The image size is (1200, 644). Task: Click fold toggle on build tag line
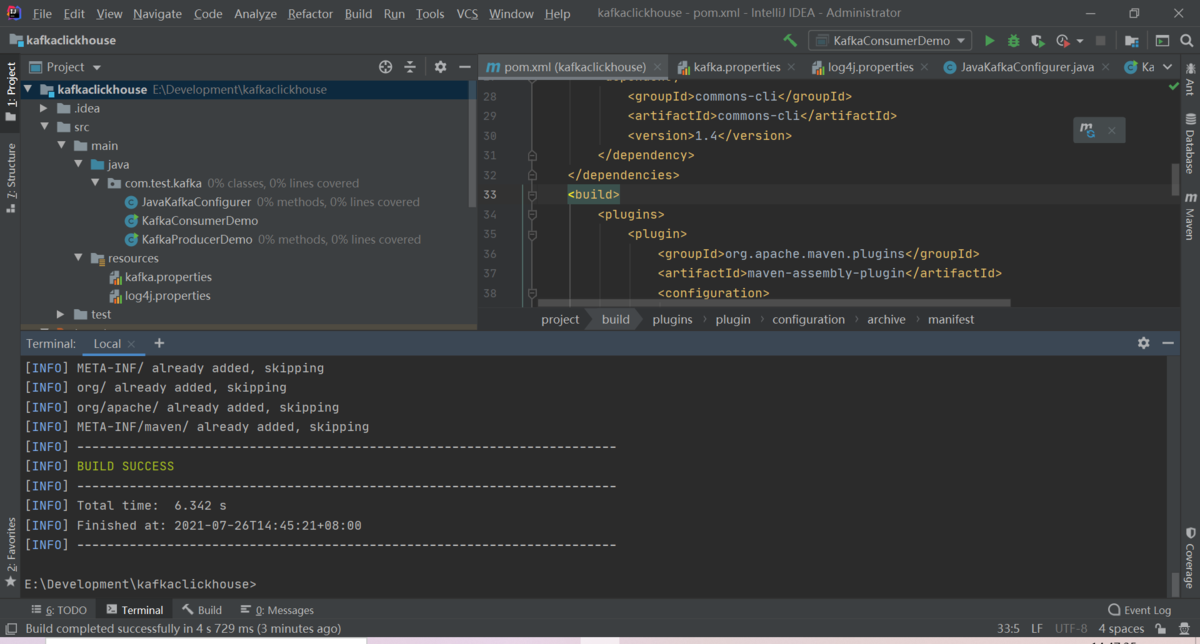pyautogui.click(x=532, y=195)
